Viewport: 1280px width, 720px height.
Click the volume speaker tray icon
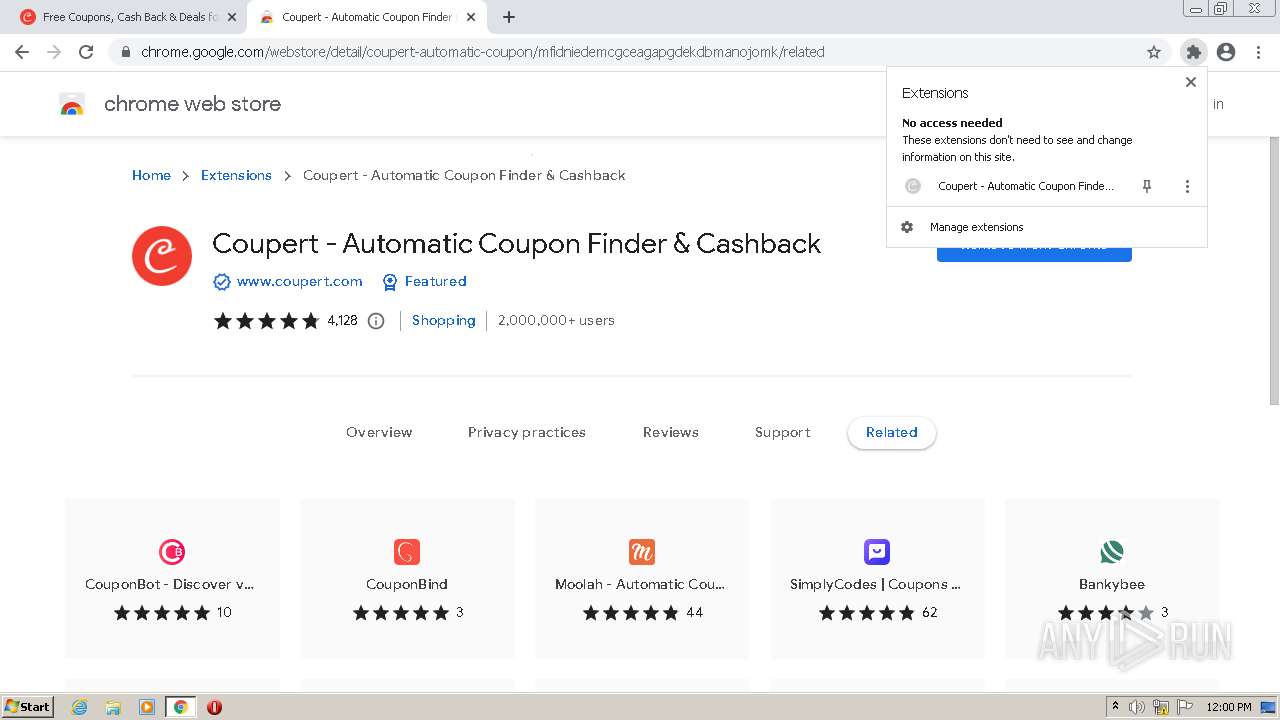pyautogui.click(x=1138, y=707)
